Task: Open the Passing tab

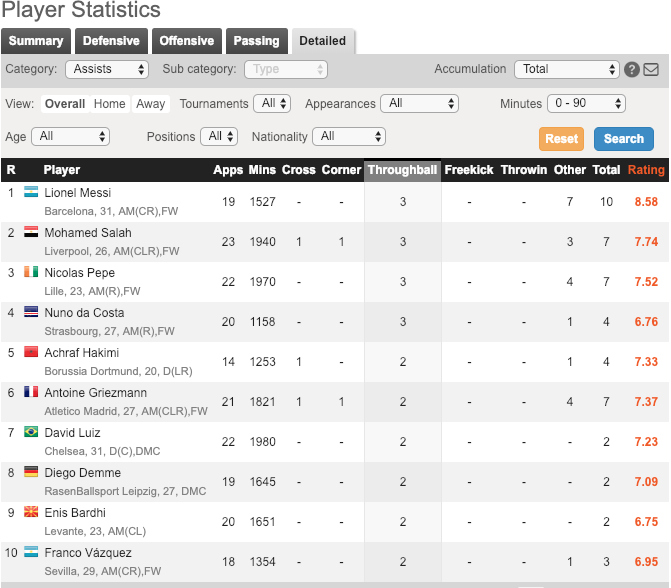Action: [x=256, y=41]
